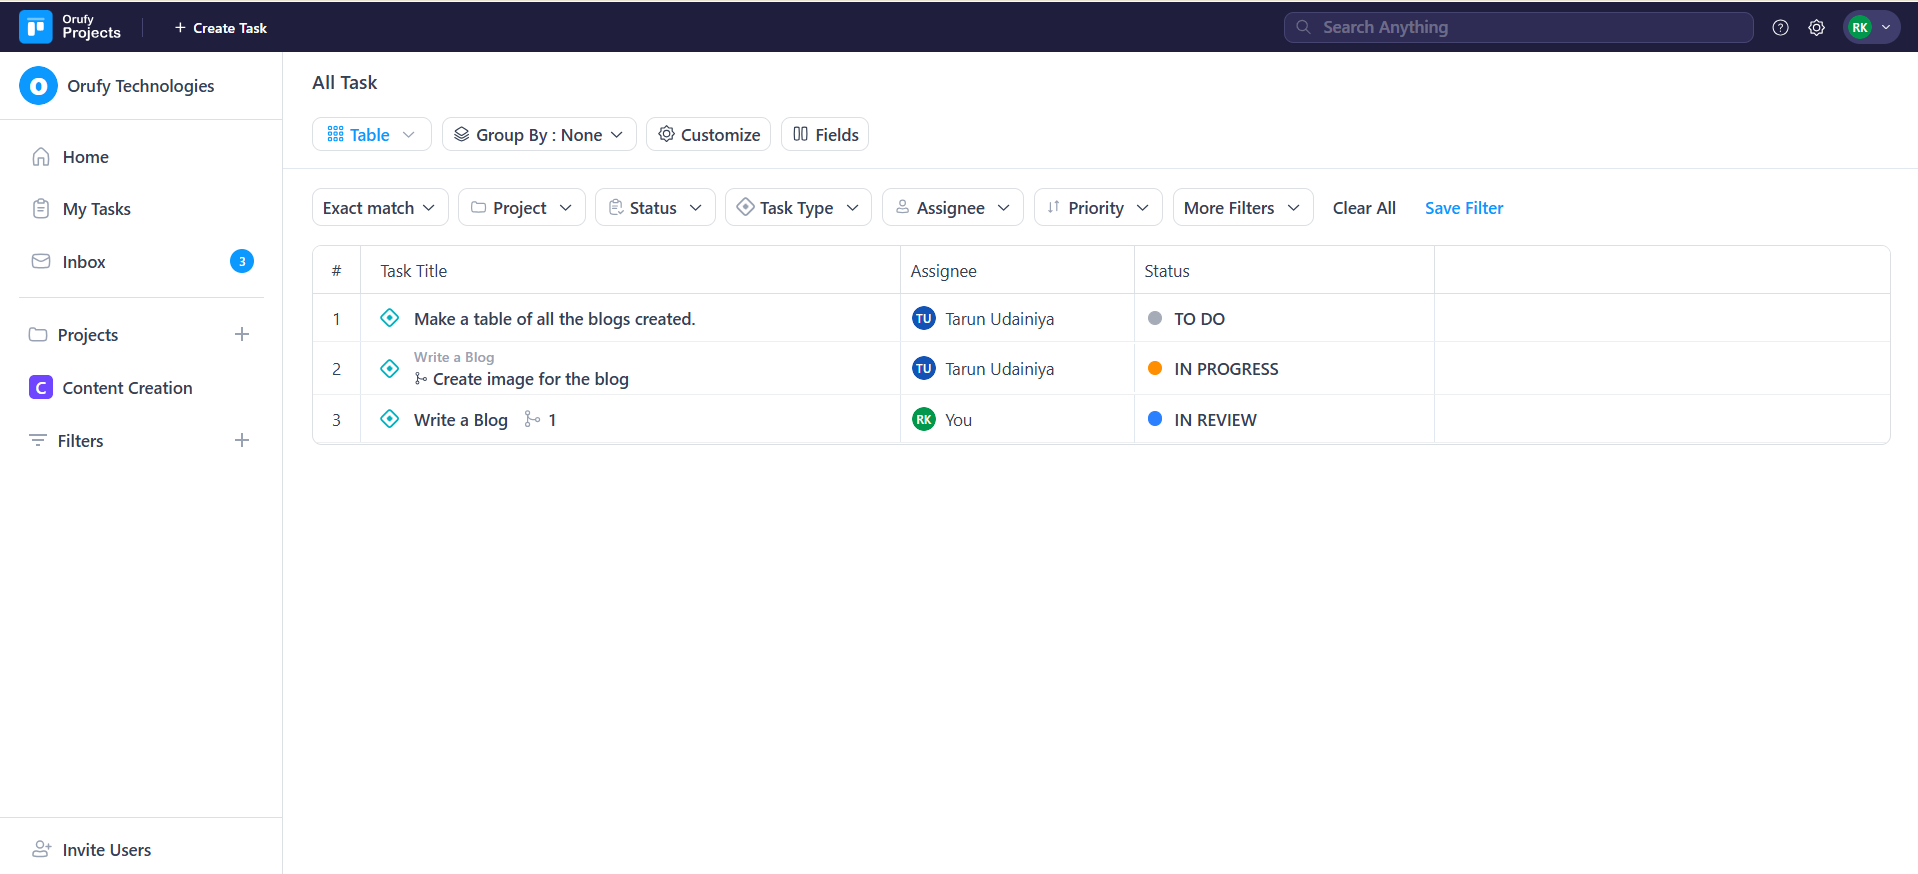Screen dimensions: 1918x874
Task: Click the Create Task button
Action: click(x=221, y=28)
